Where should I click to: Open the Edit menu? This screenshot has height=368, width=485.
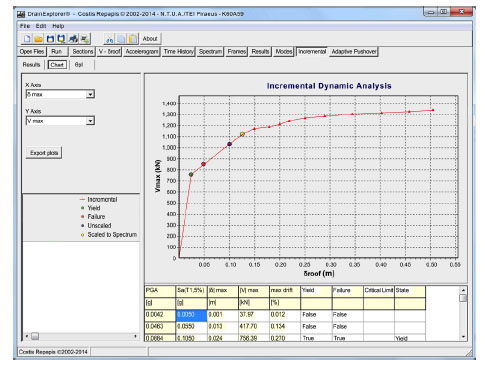click(41, 26)
